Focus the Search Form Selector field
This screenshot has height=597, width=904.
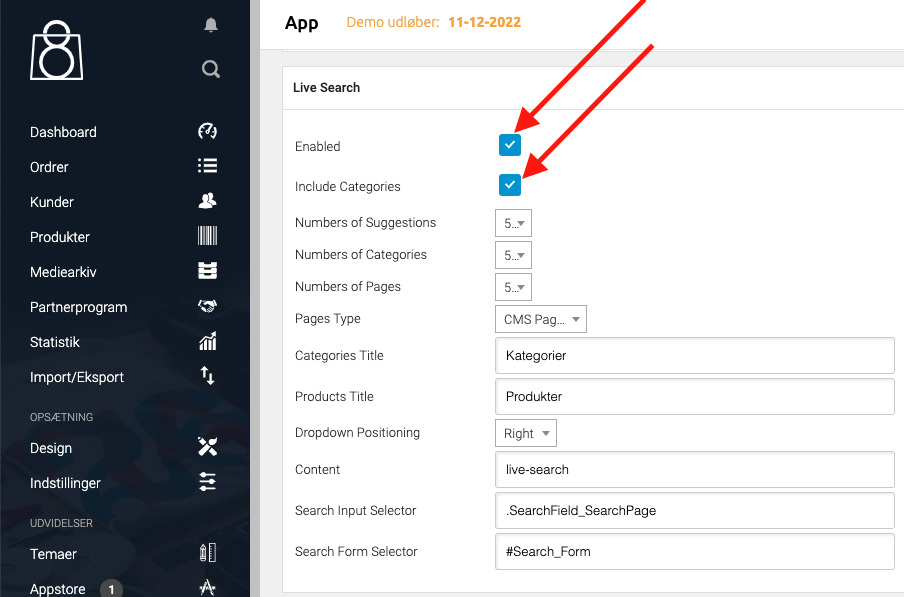click(x=694, y=551)
